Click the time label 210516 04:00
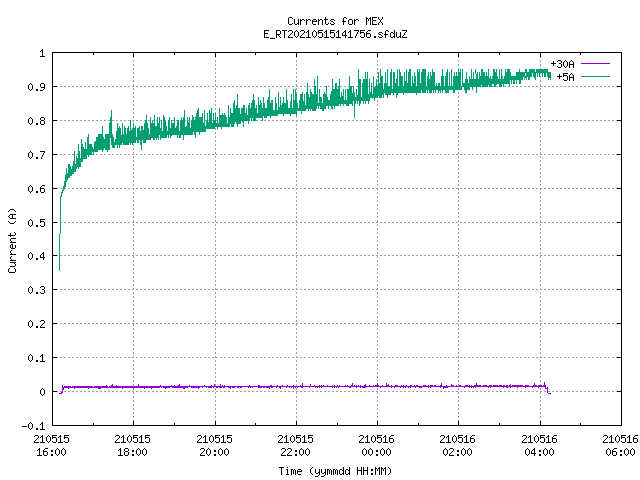The image size is (640, 480). click(539, 445)
